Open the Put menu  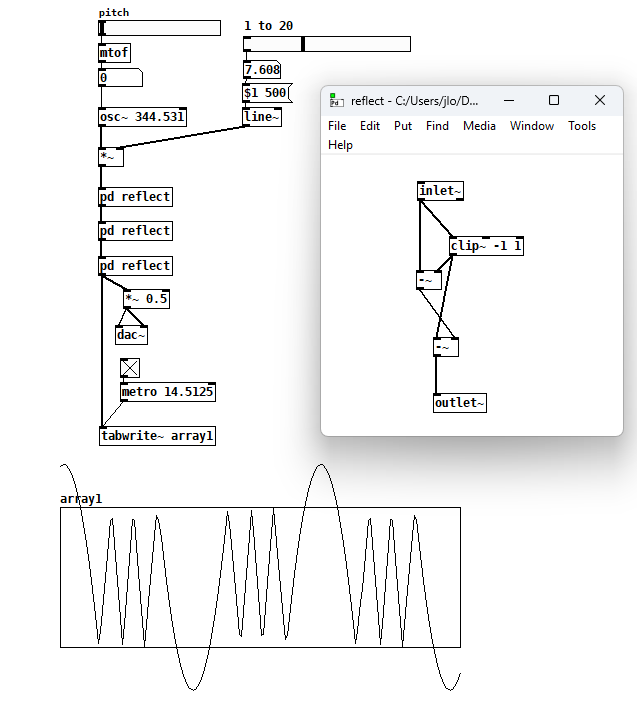click(402, 126)
